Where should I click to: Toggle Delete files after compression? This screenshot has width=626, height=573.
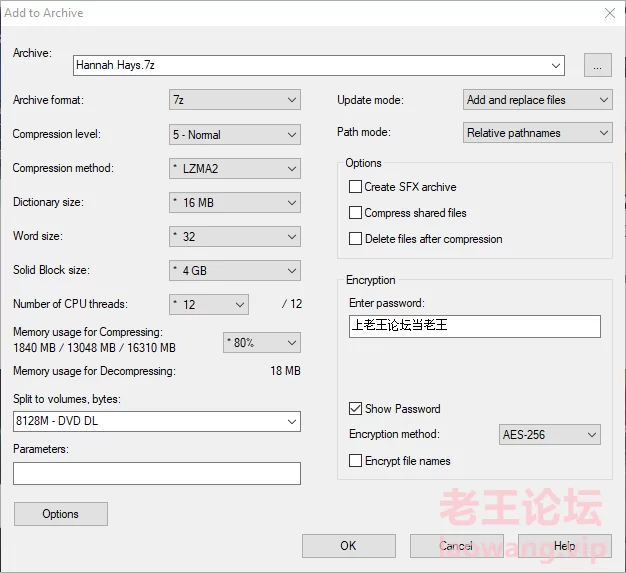click(x=355, y=238)
